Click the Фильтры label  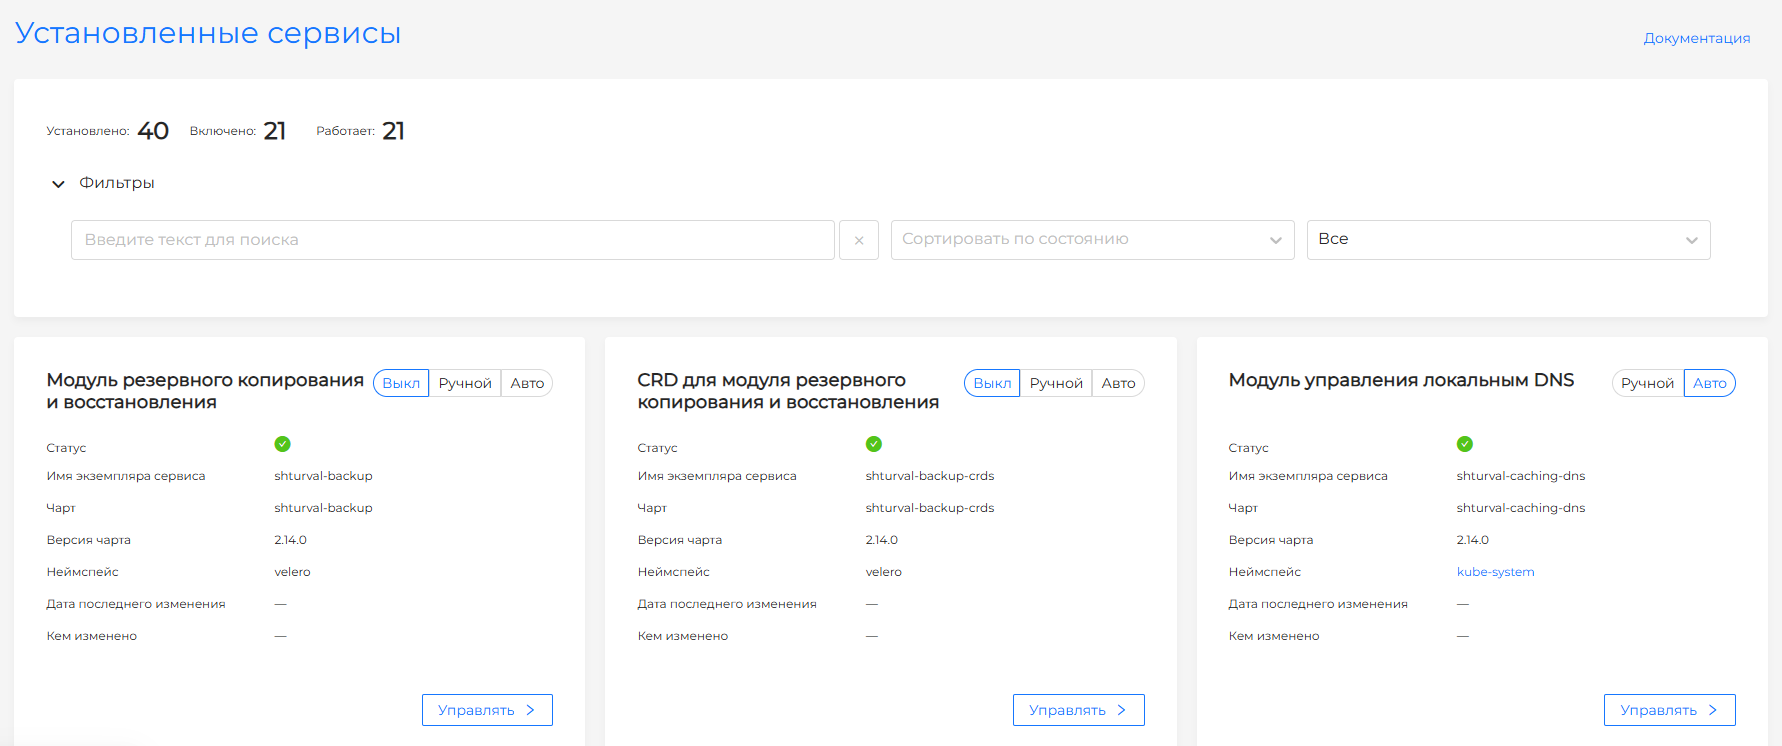117,183
